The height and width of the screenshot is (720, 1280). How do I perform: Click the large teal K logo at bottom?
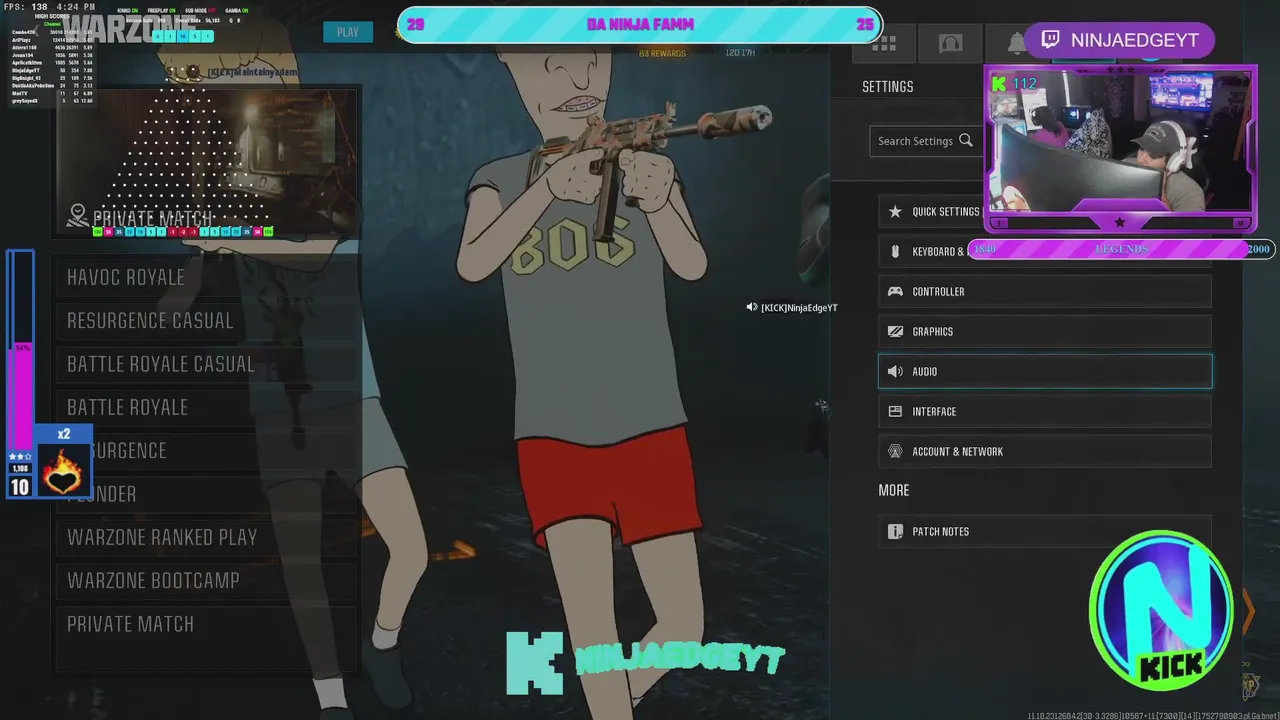tap(535, 662)
